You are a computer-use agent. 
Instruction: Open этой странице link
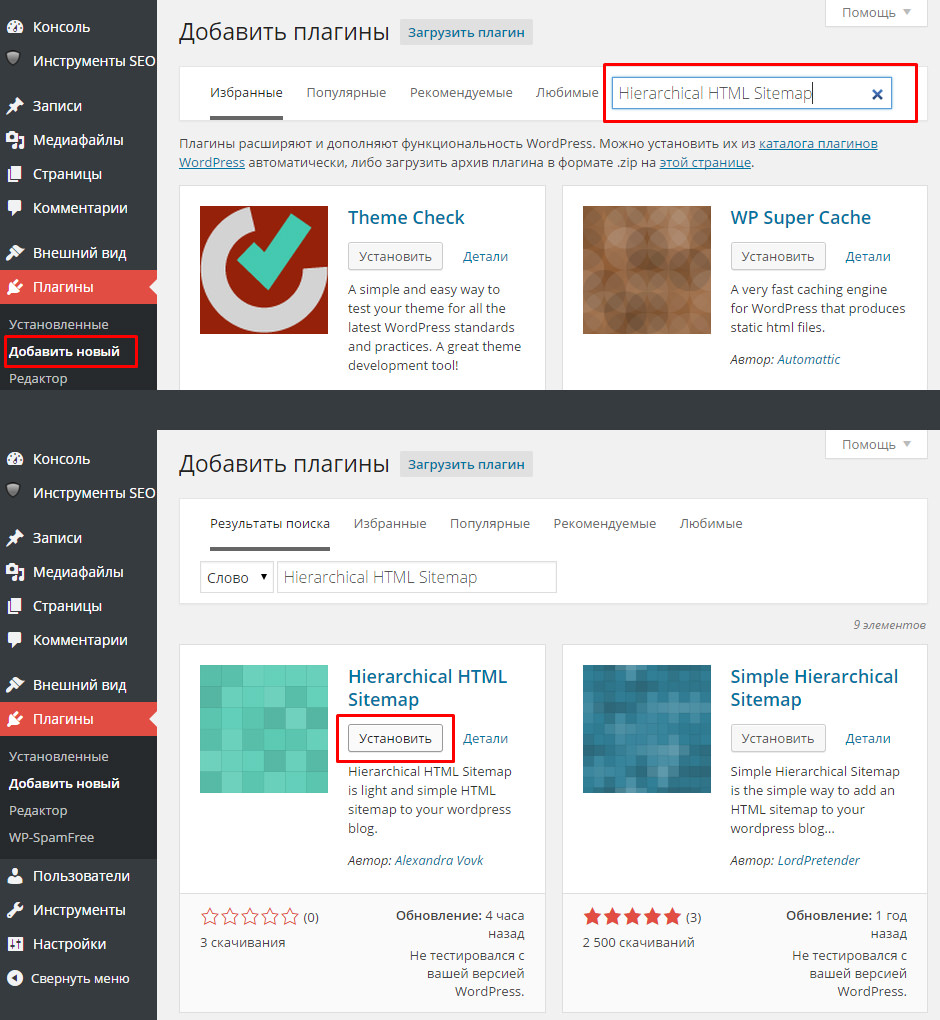705,163
